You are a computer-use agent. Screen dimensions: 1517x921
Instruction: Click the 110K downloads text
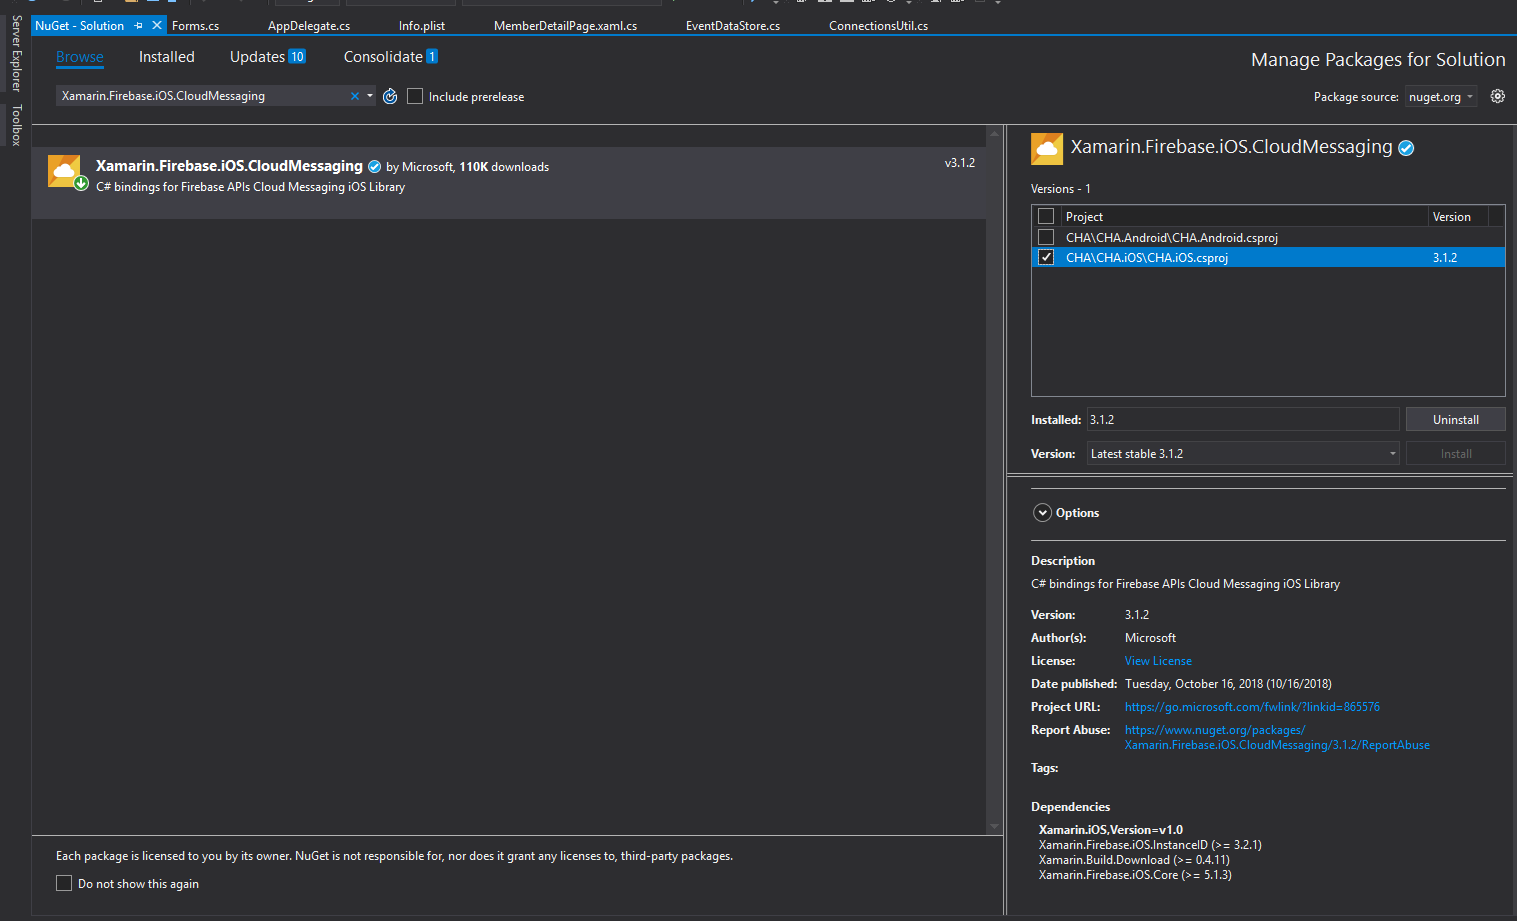click(x=504, y=167)
